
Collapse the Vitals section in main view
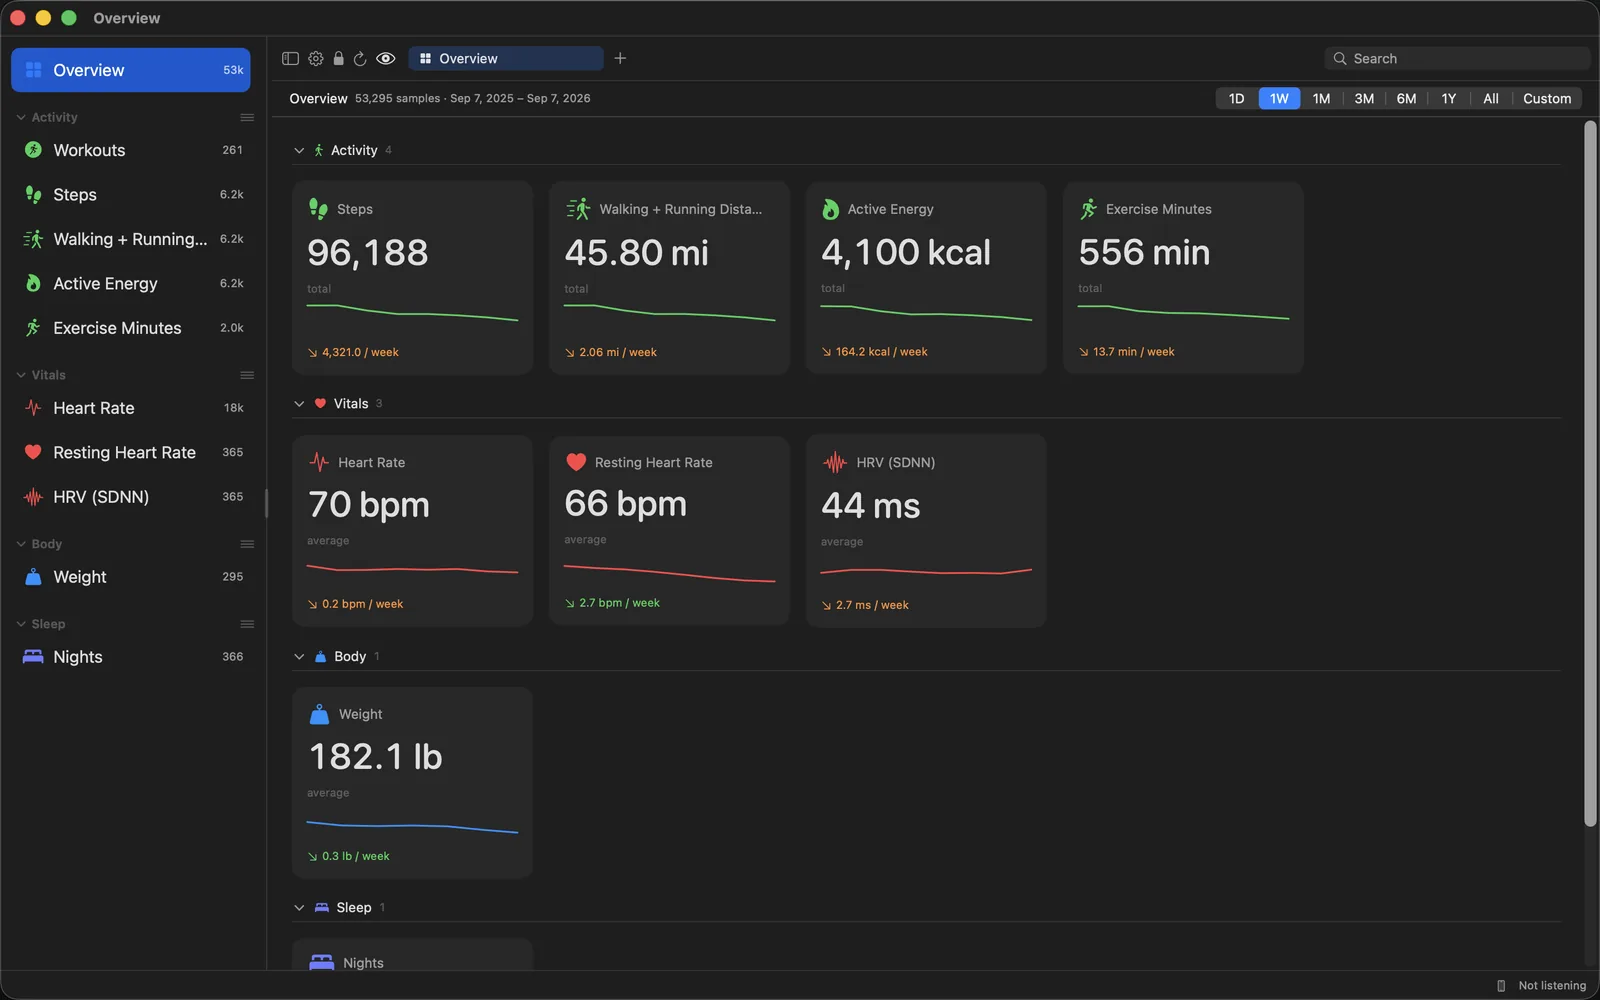click(x=299, y=404)
